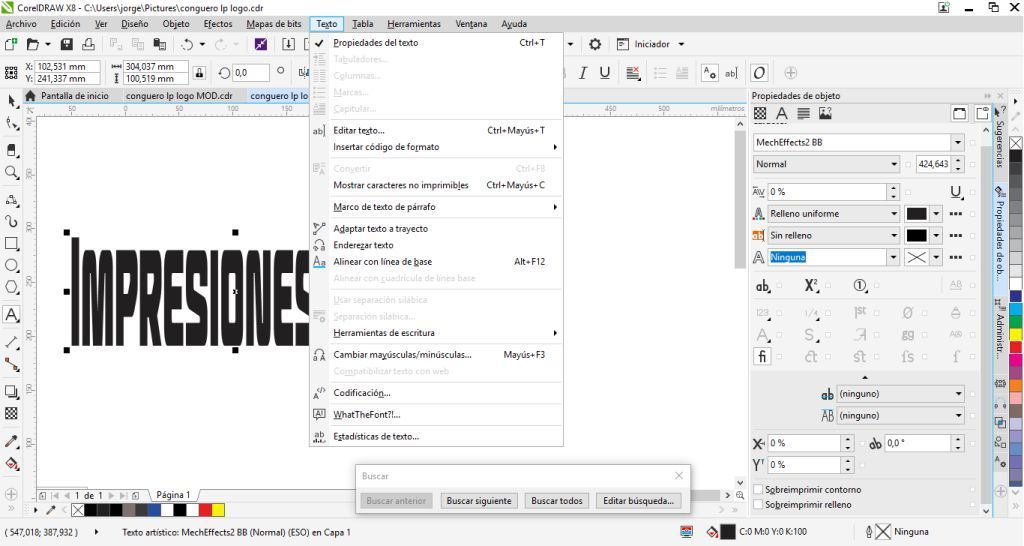Open the uppercase AB (ninguno) dropdown
Viewport: 1024px width, 546px height.
pos(958,415)
